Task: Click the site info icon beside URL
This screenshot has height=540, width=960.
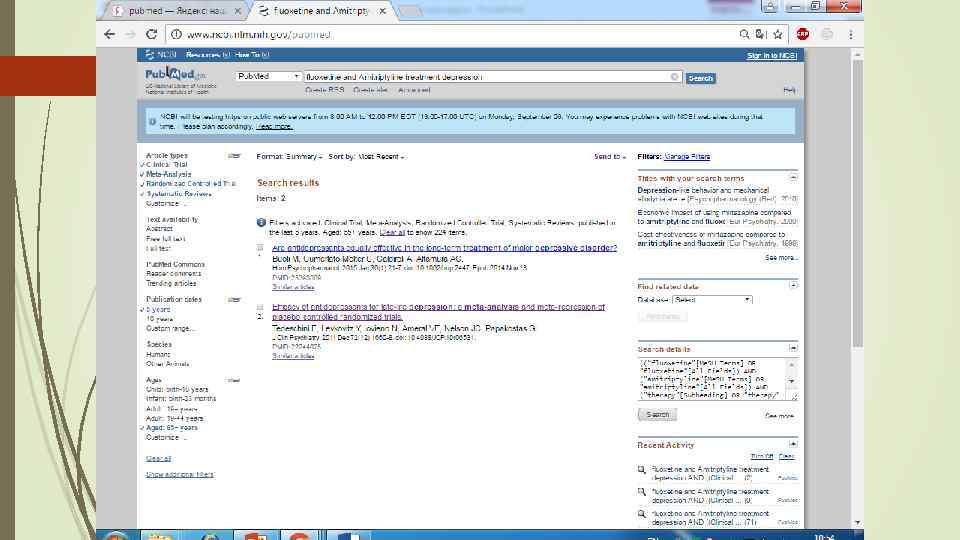Action: (x=176, y=34)
